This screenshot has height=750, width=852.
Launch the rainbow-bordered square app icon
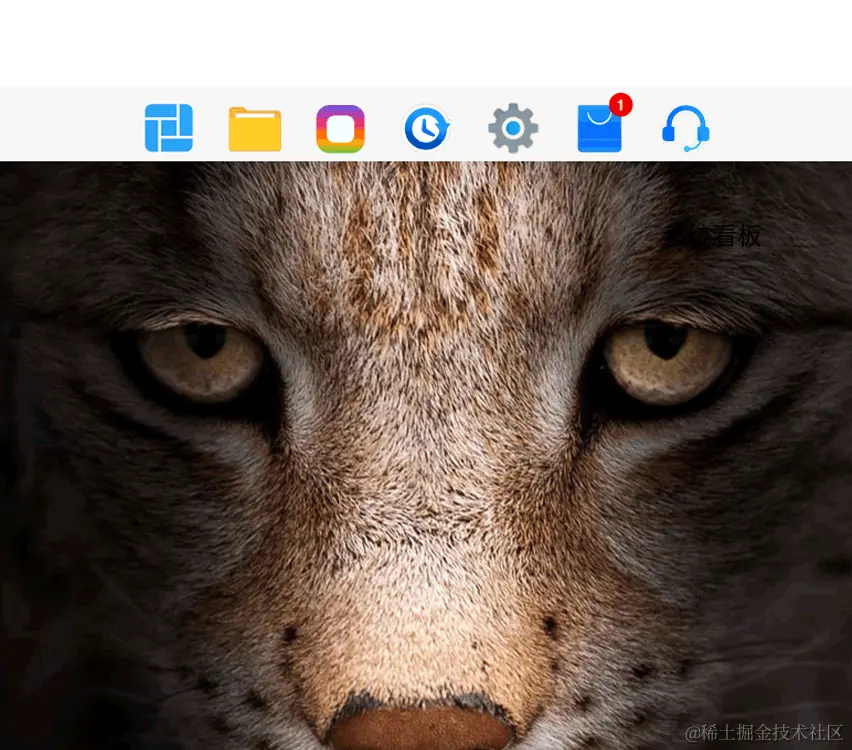pos(340,129)
